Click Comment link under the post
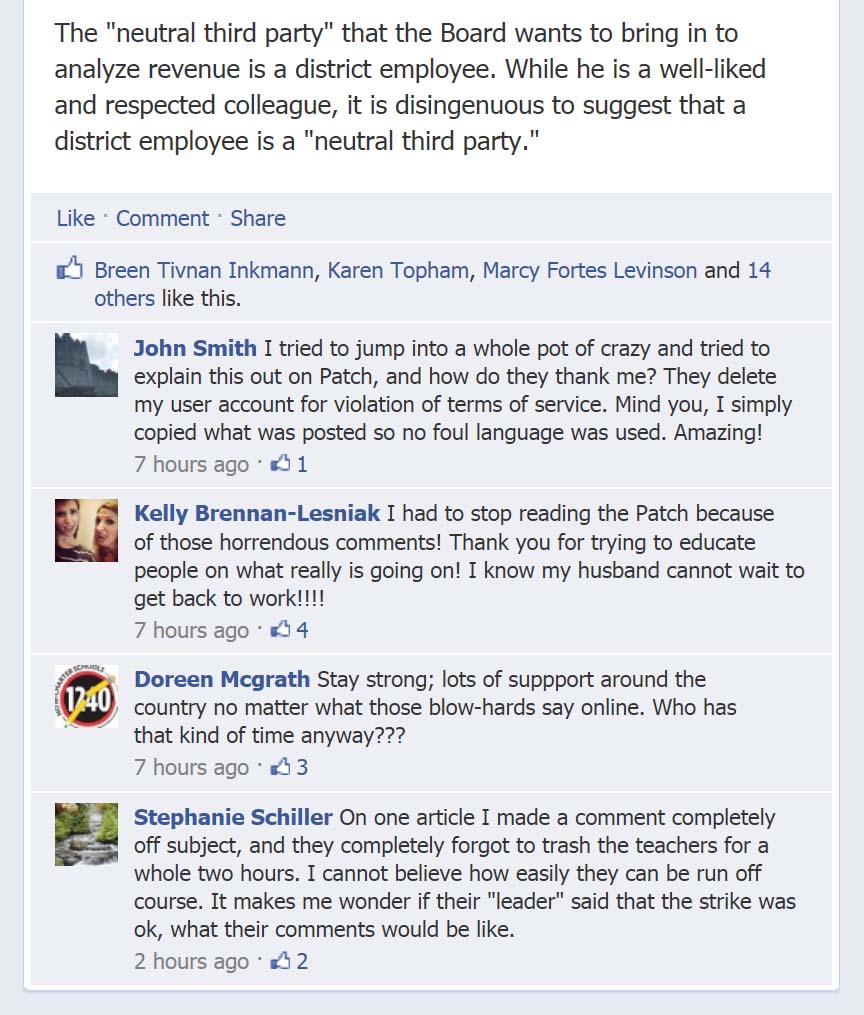The height and width of the screenshot is (1015, 864). (162, 218)
